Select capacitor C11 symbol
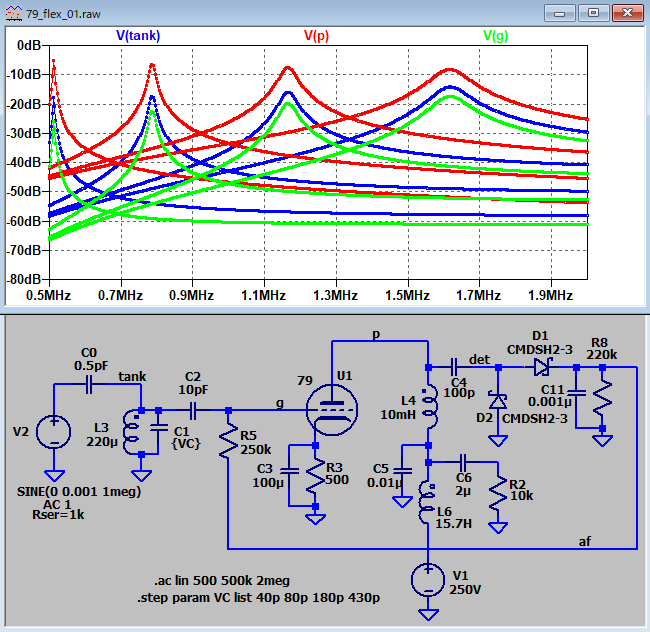The height and width of the screenshot is (632, 650). 576,392
